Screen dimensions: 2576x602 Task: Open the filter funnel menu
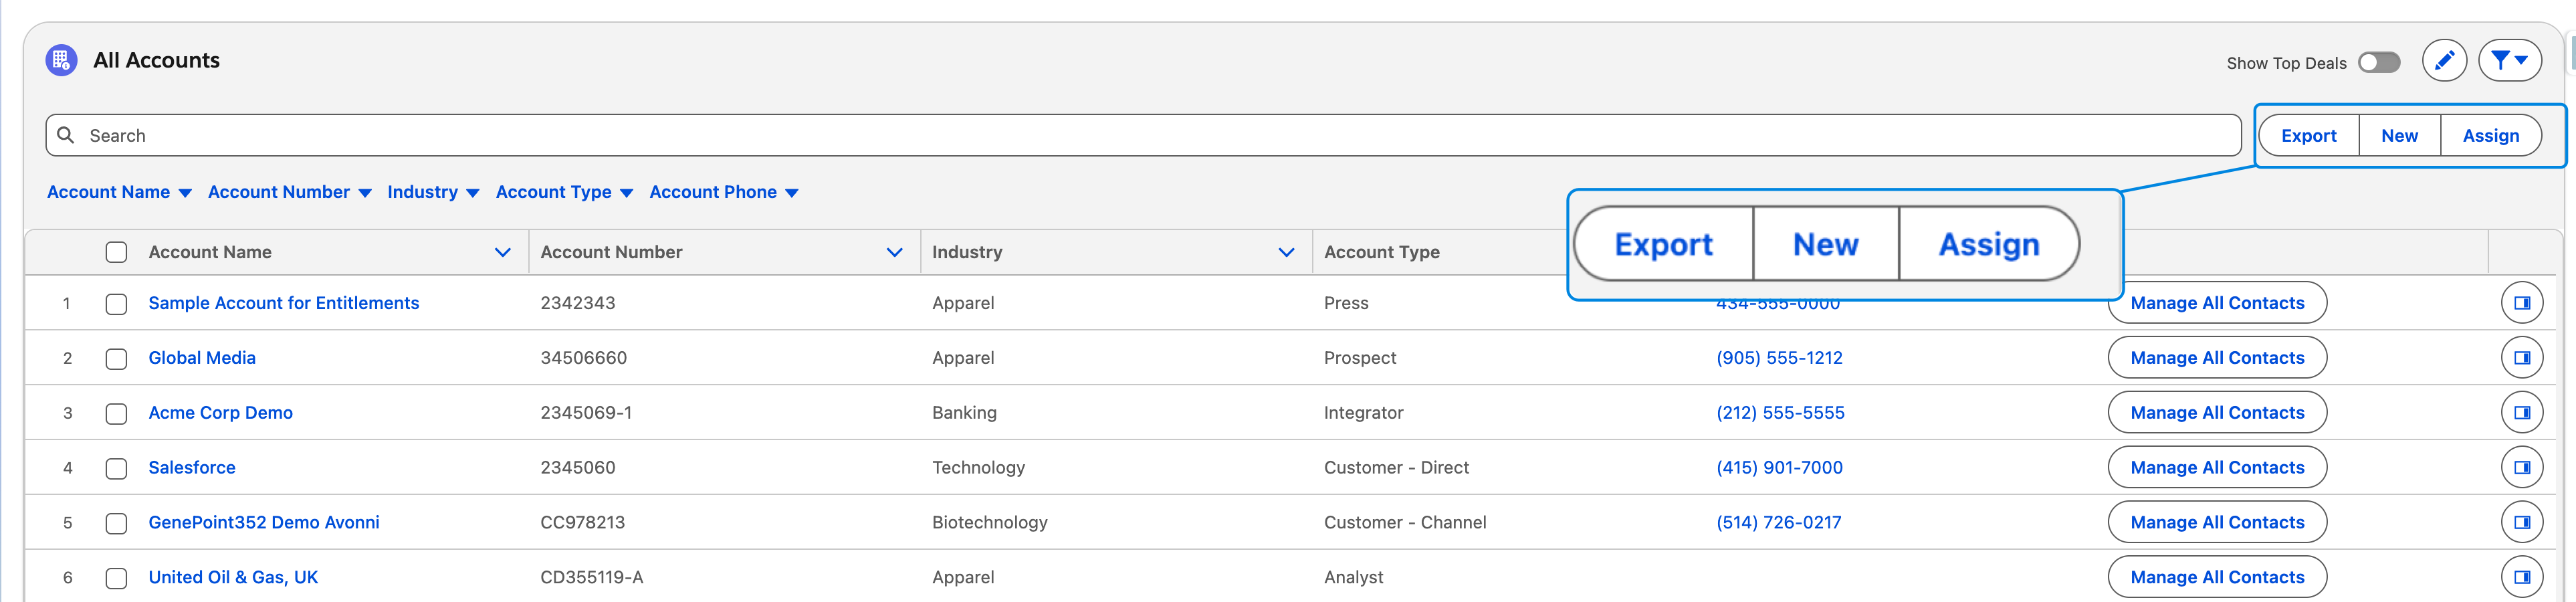pos(2509,61)
